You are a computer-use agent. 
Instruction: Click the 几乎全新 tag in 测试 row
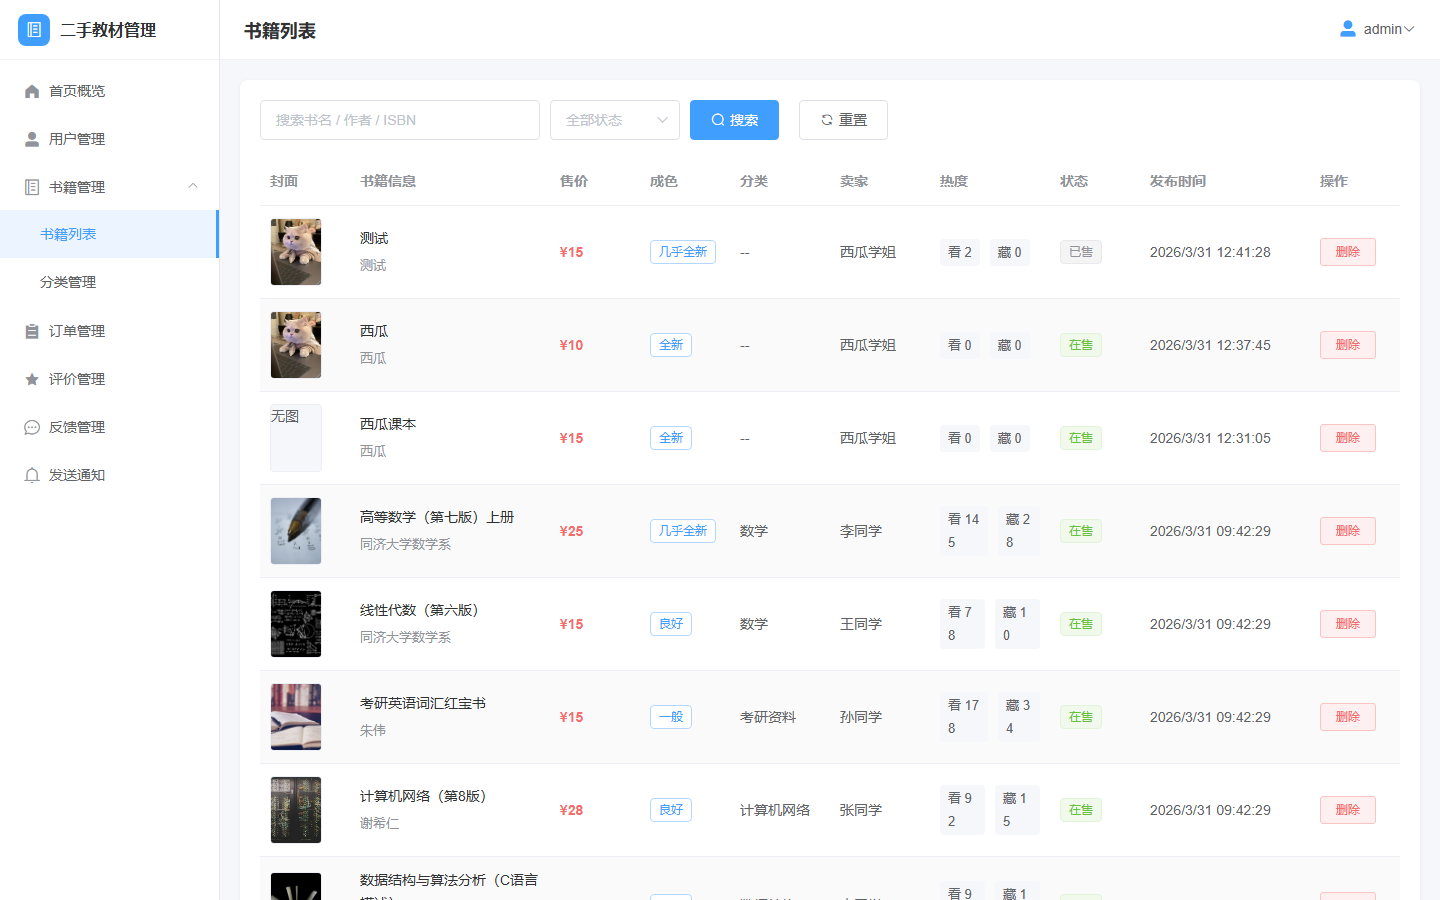pyautogui.click(x=683, y=252)
